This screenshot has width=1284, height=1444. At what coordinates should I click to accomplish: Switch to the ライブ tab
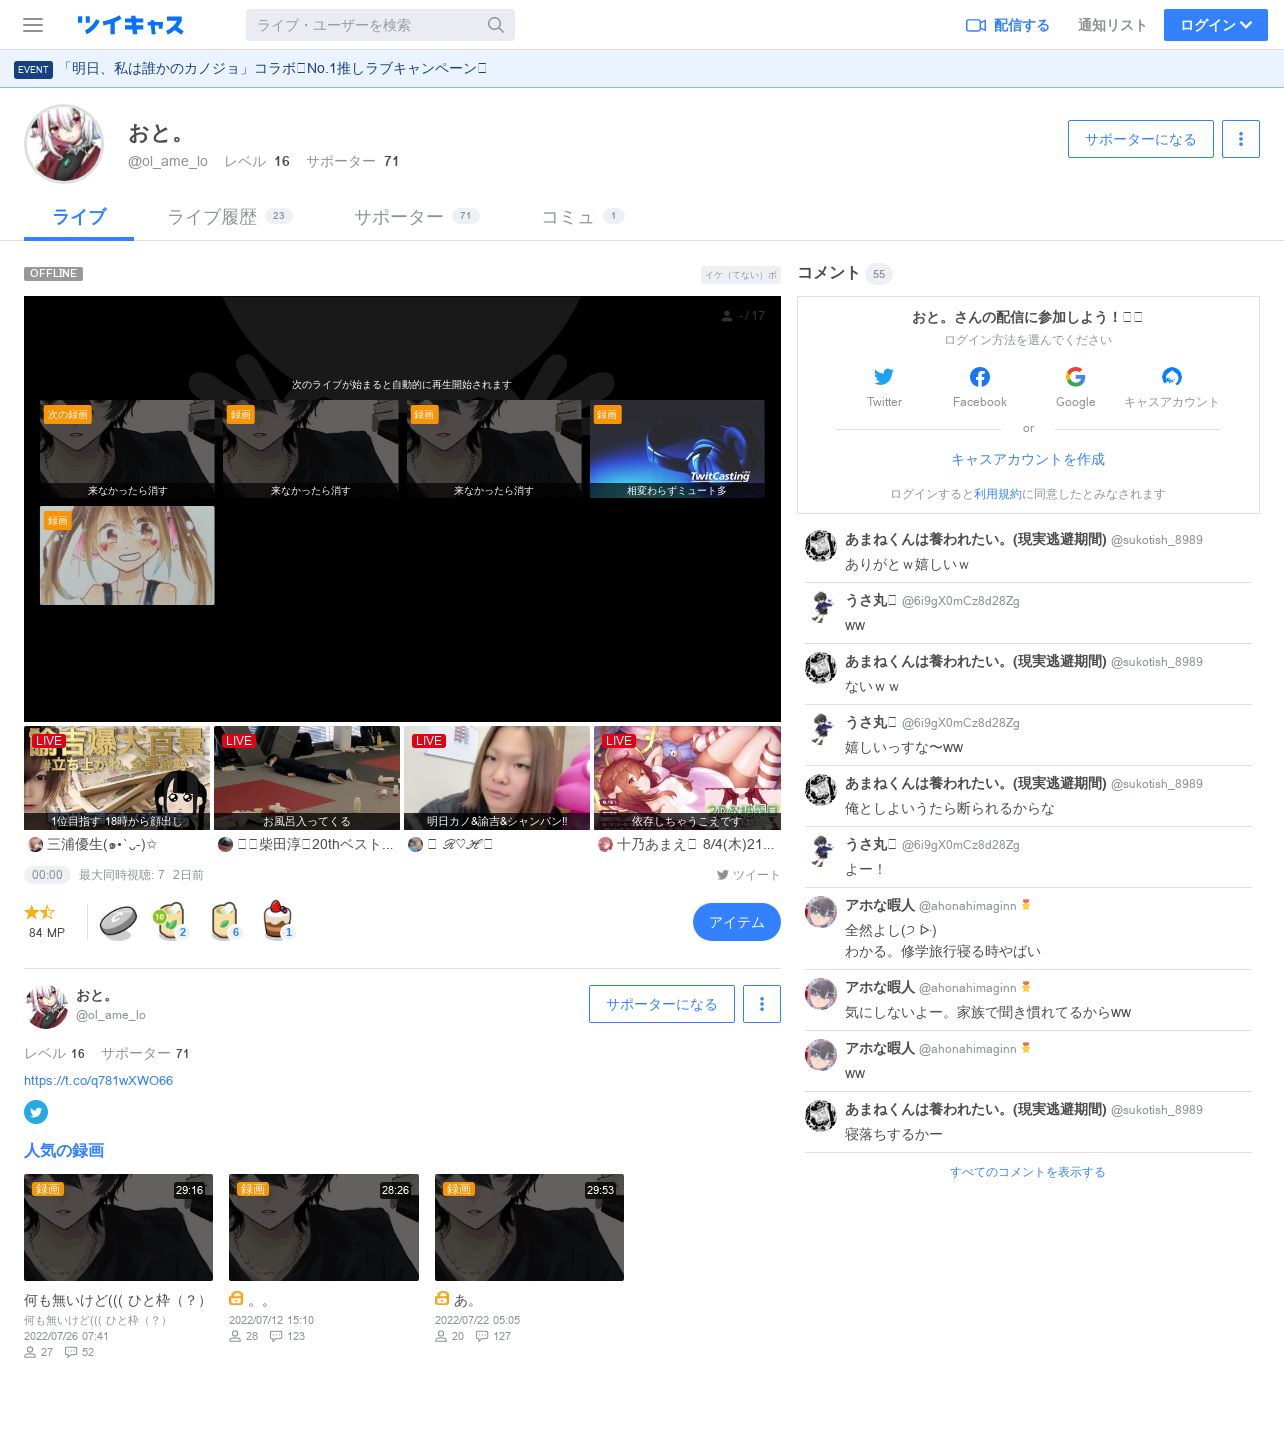click(x=79, y=217)
